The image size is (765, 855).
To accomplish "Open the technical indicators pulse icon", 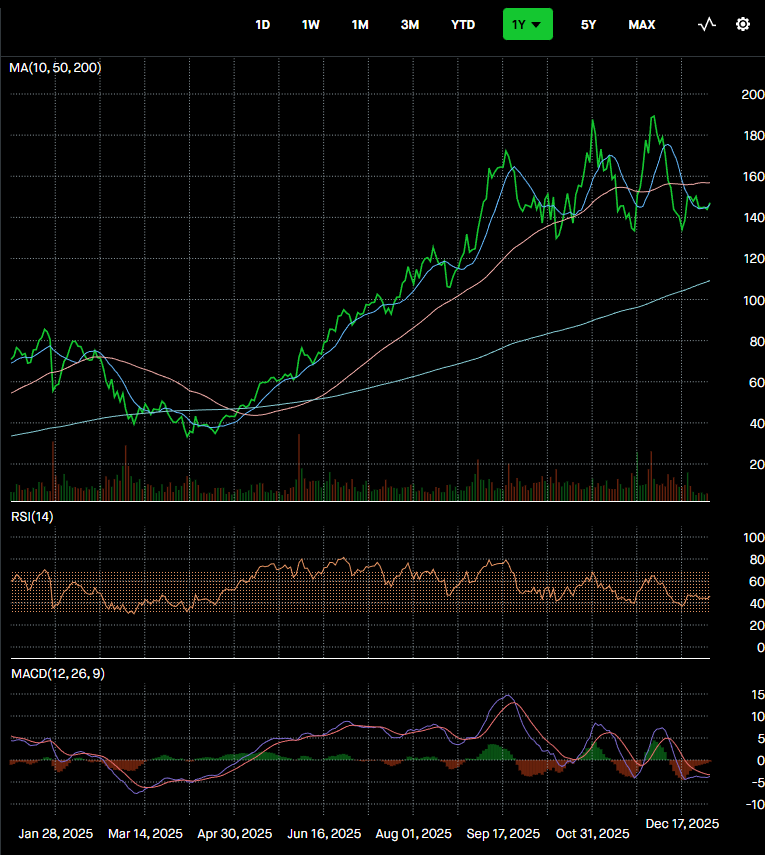I will coord(707,24).
